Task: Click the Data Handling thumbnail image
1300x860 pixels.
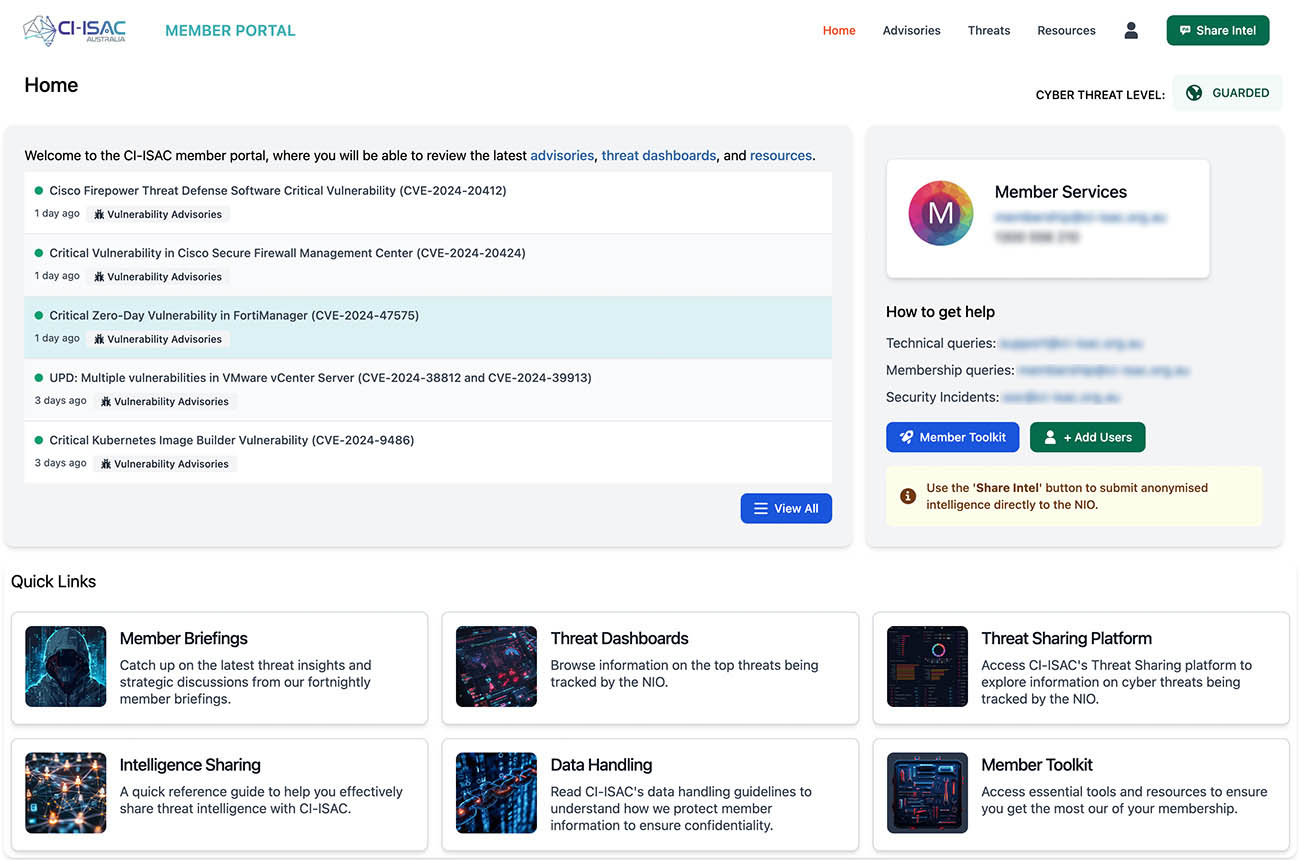Action: tap(497, 793)
